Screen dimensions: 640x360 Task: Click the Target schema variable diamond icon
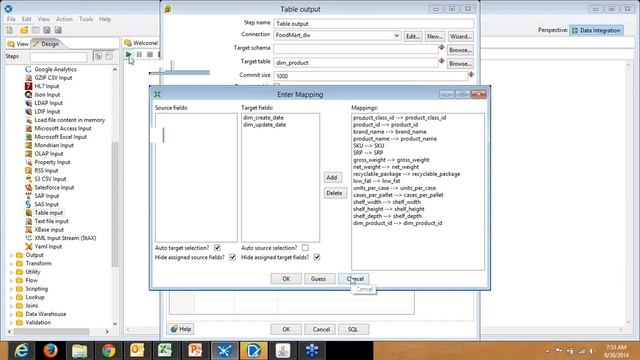tap(442, 47)
